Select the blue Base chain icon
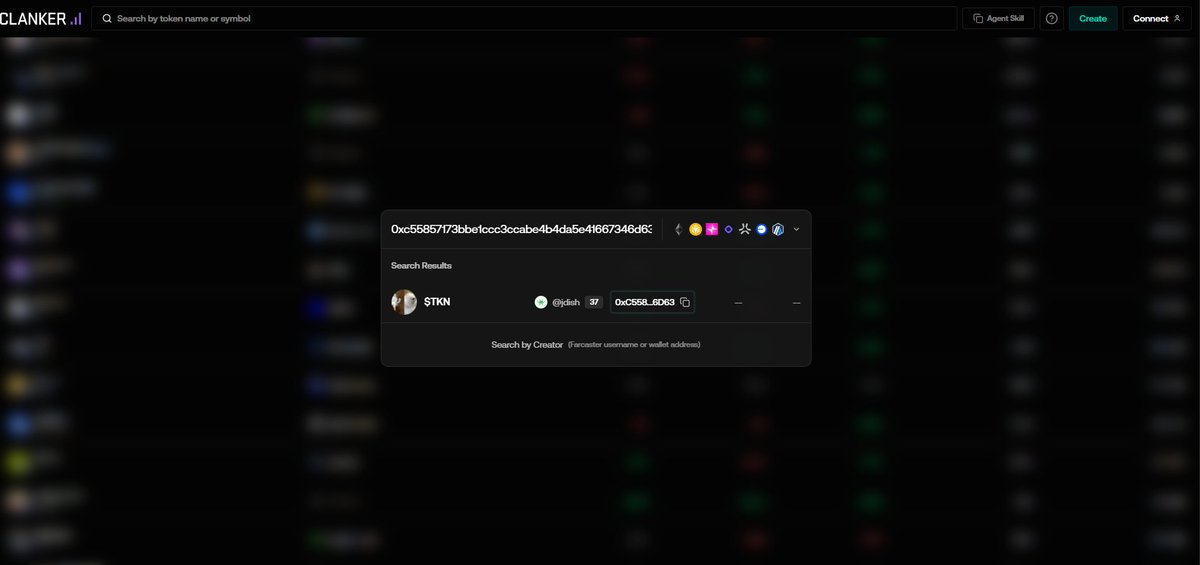 (761, 229)
